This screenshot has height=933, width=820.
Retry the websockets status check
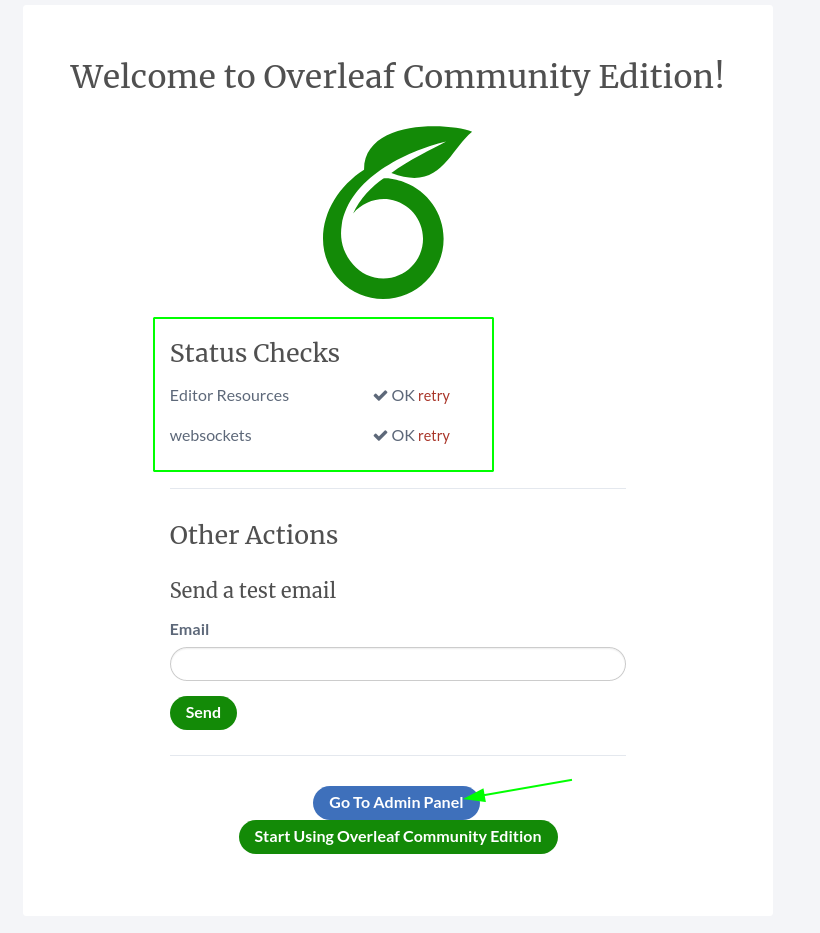click(x=434, y=436)
